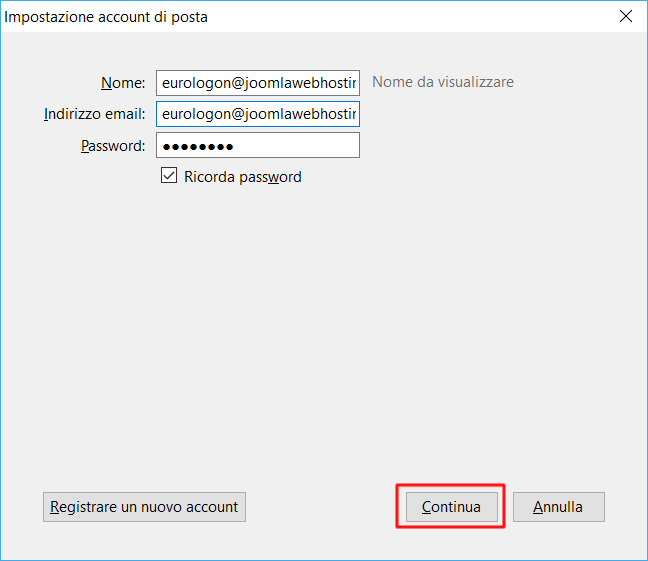Click the Ricorda password label text
Viewport: 648px width, 561px height.
coord(242,177)
